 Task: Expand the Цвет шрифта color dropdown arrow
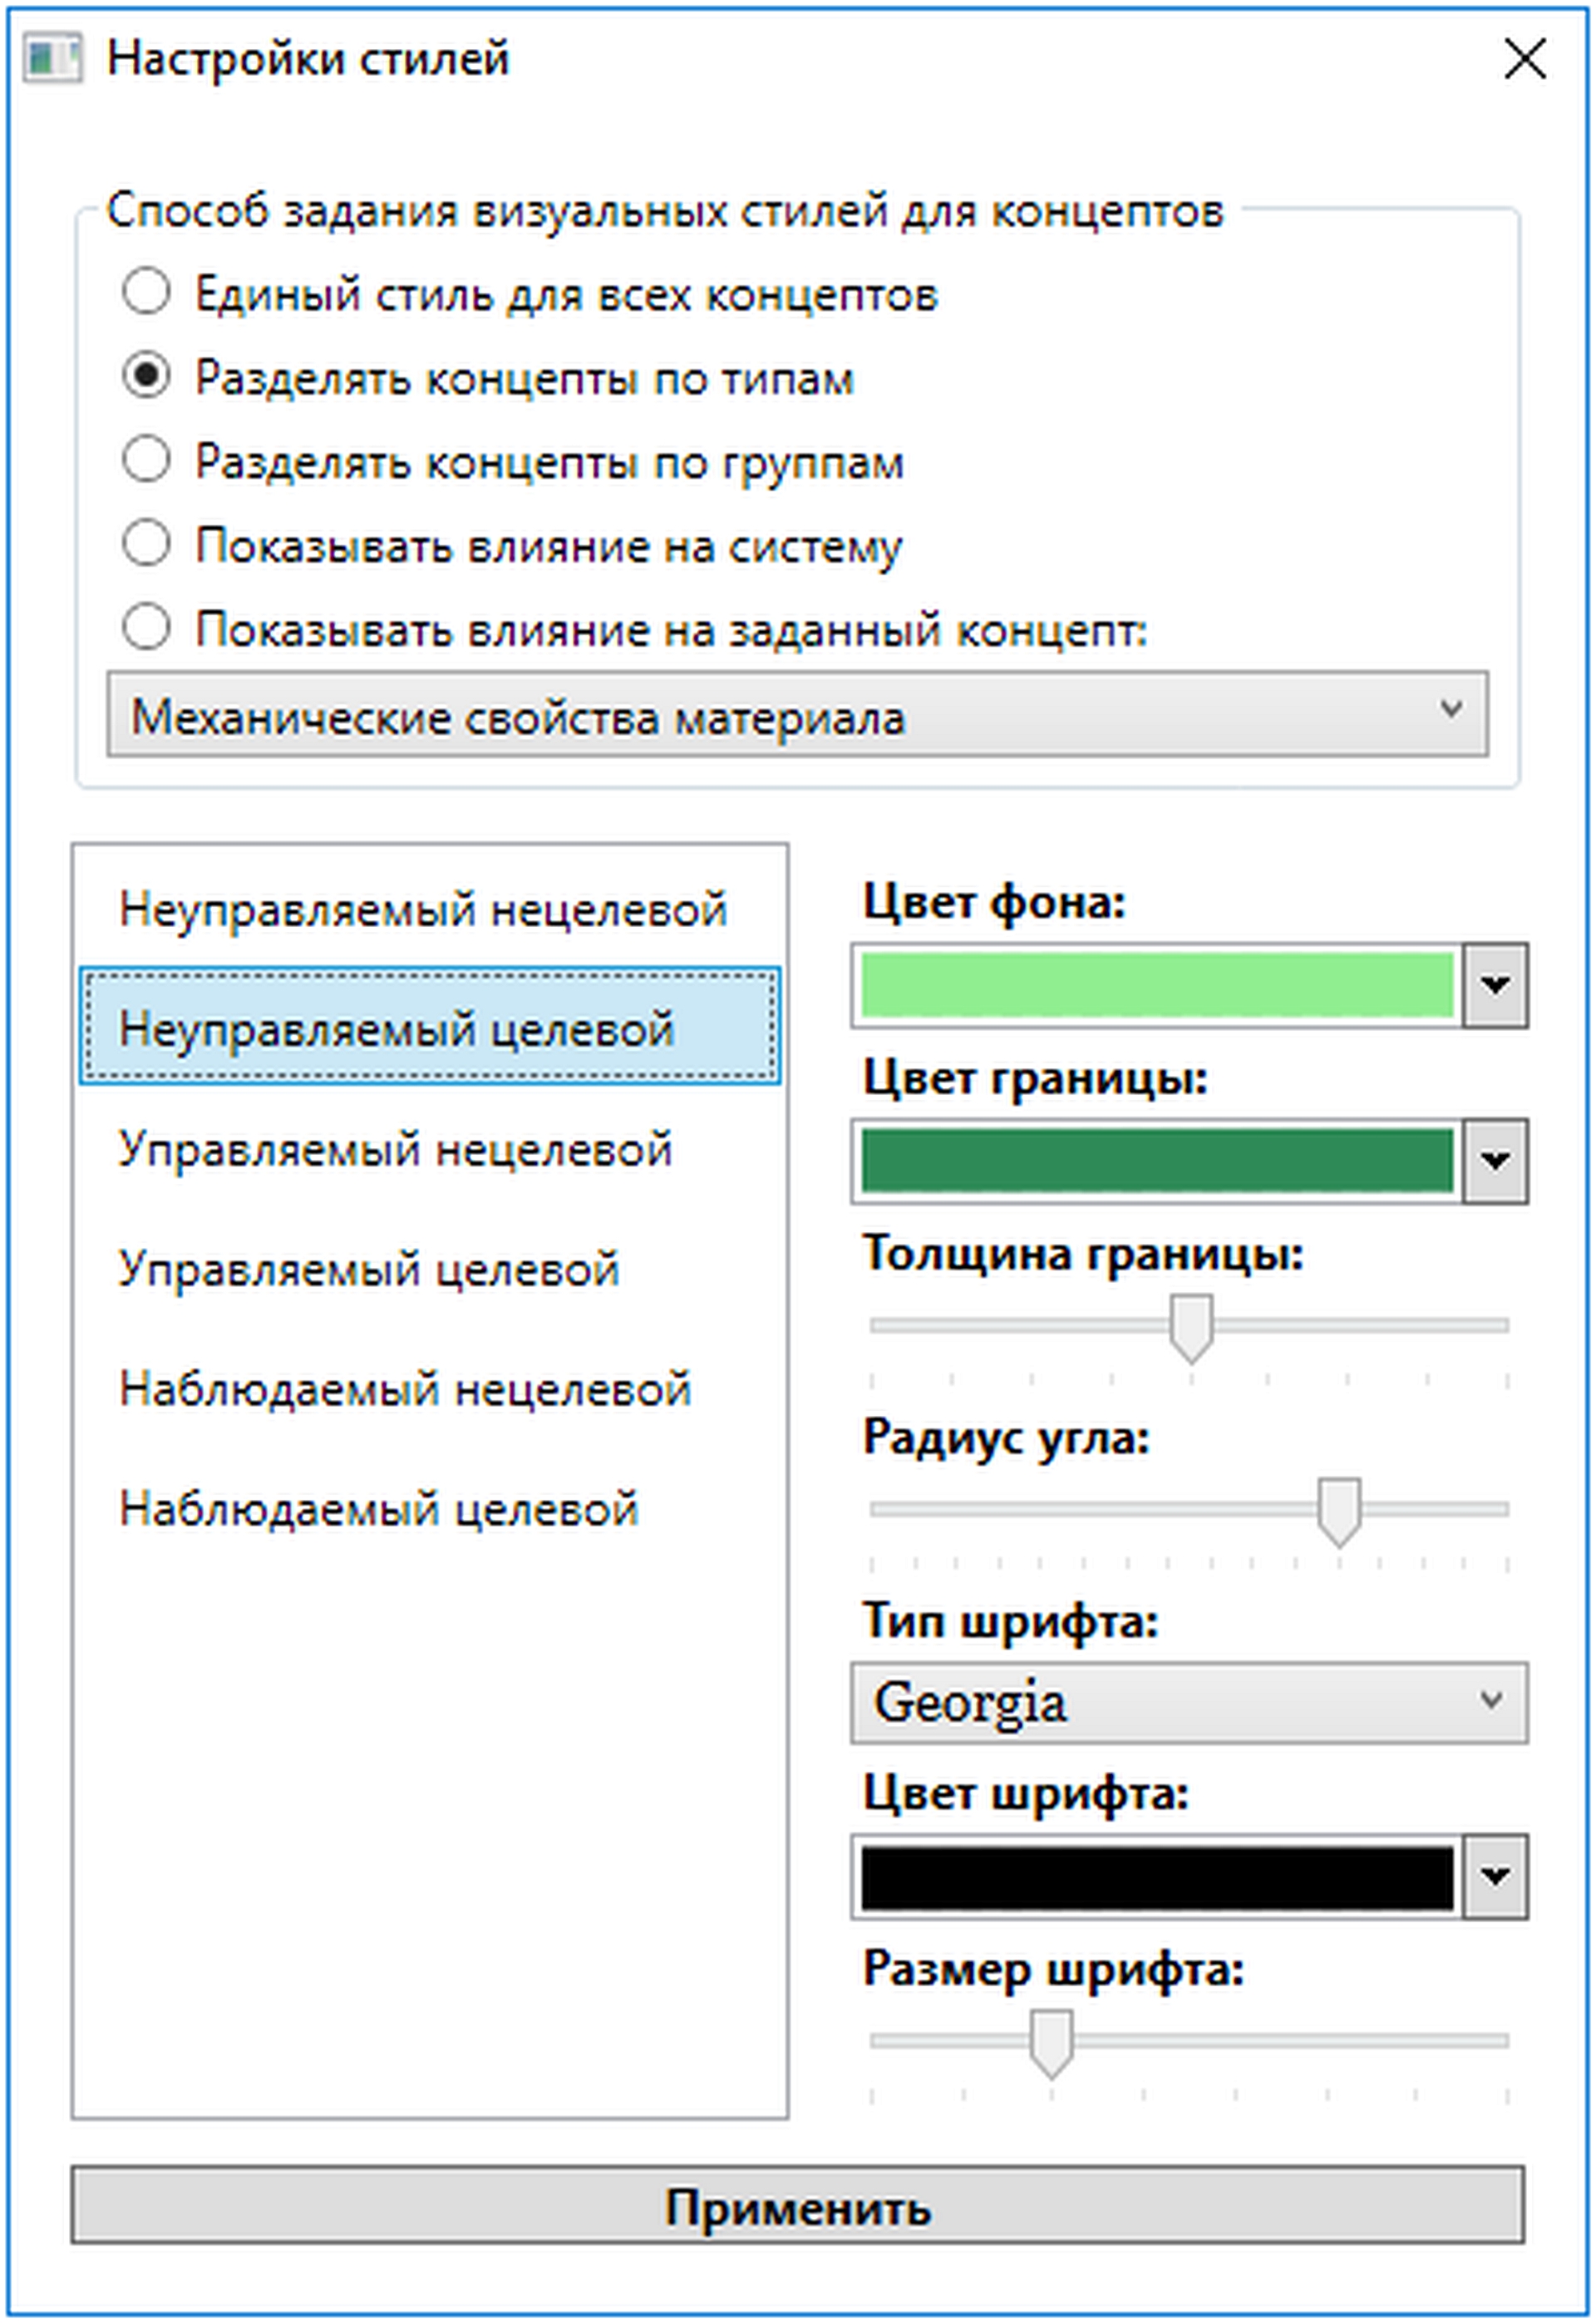pos(1495,1877)
